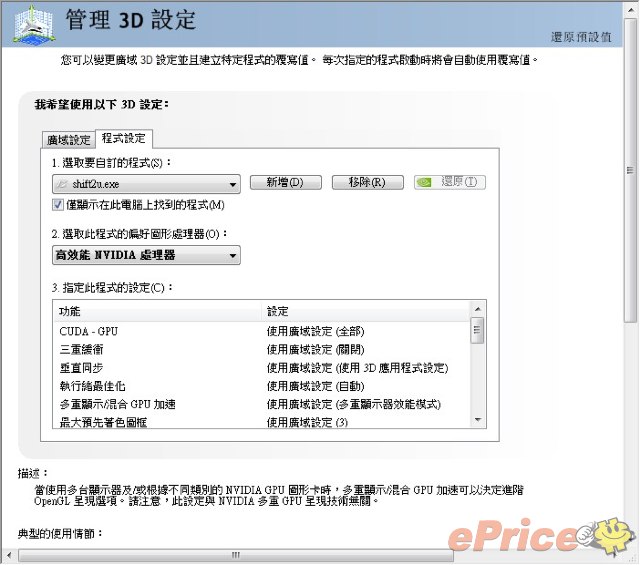Click the 還原預設值 link
Image resolution: width=640 pixels, height=565 pixels.
click(x=581, y=37)
